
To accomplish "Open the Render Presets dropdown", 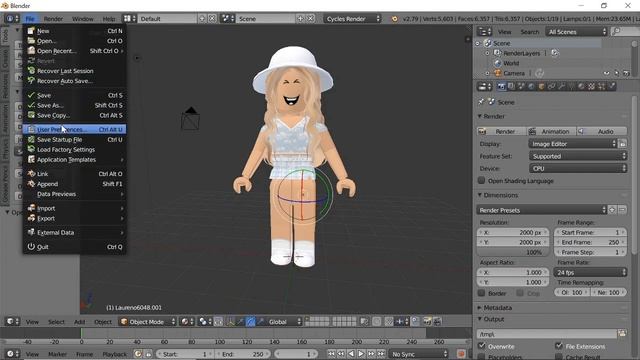I will click(542, 210).
